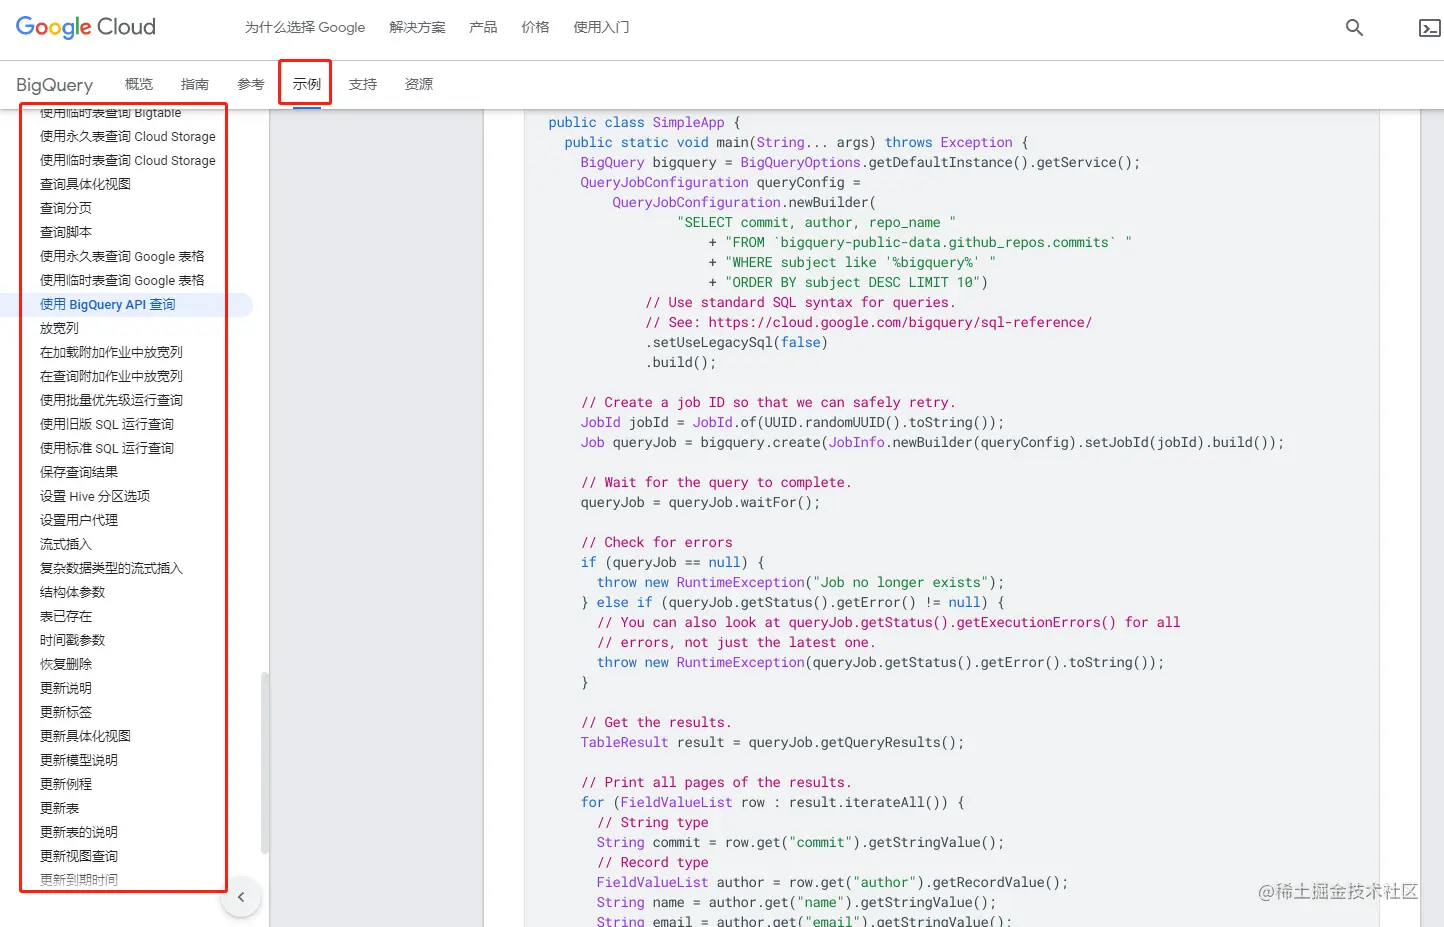Switch to the 指南 tab
Image resolution: width=1444 pixels, height=927 pixels.
195,84
